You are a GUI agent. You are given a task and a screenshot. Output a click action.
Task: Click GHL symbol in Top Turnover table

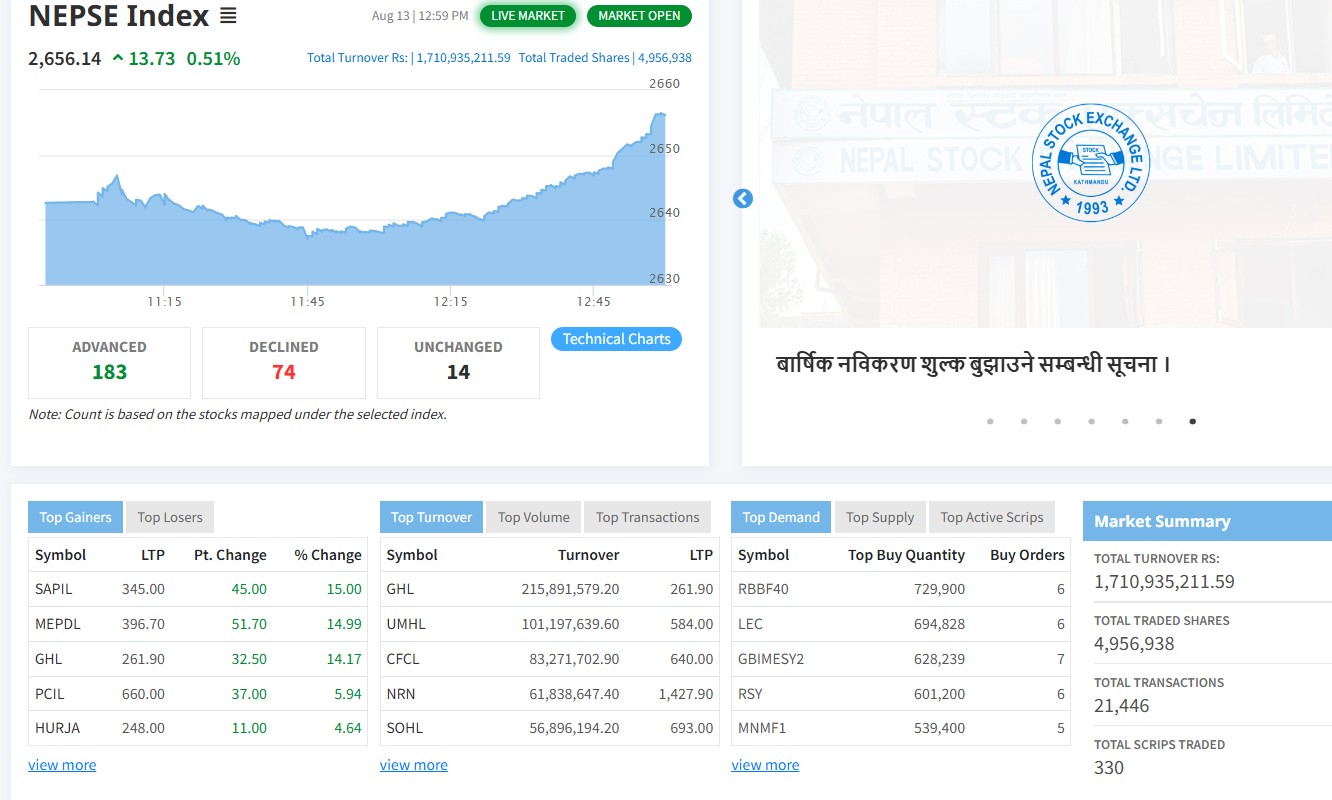point(400,589)
